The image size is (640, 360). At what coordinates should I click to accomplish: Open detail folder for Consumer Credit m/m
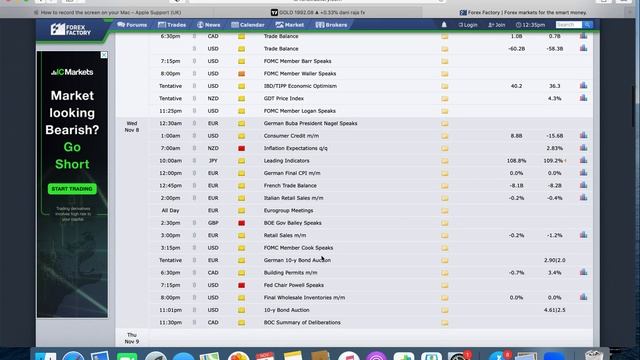pos(444,136)
